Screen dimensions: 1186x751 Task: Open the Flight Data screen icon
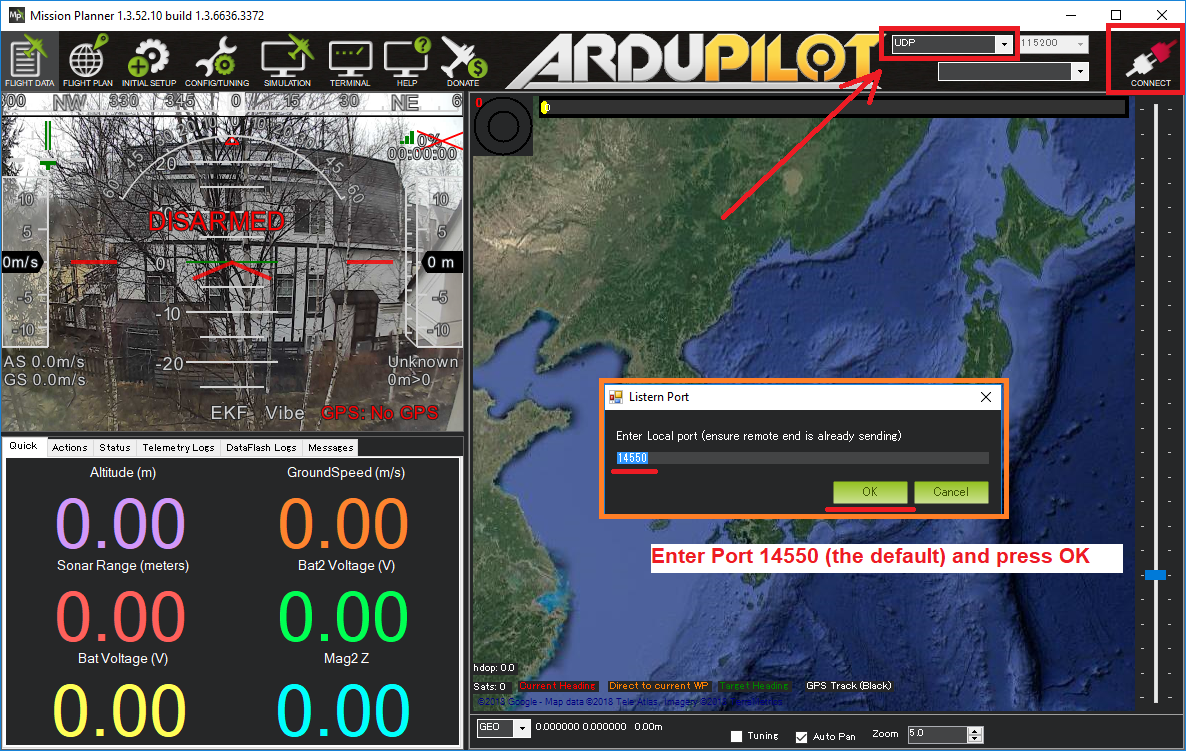(x=29, y=61)
